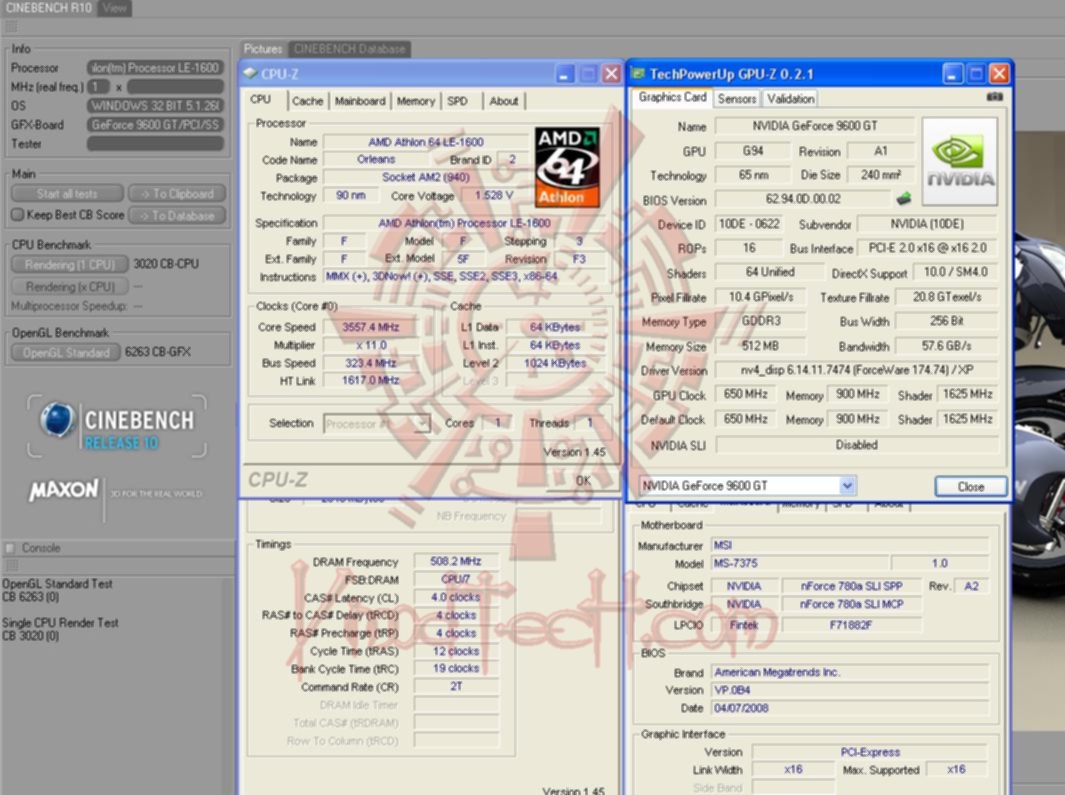Click the camera screenshot icon in GPU-Z
This screenshot has height=795, width=1065.
point(994,97)
